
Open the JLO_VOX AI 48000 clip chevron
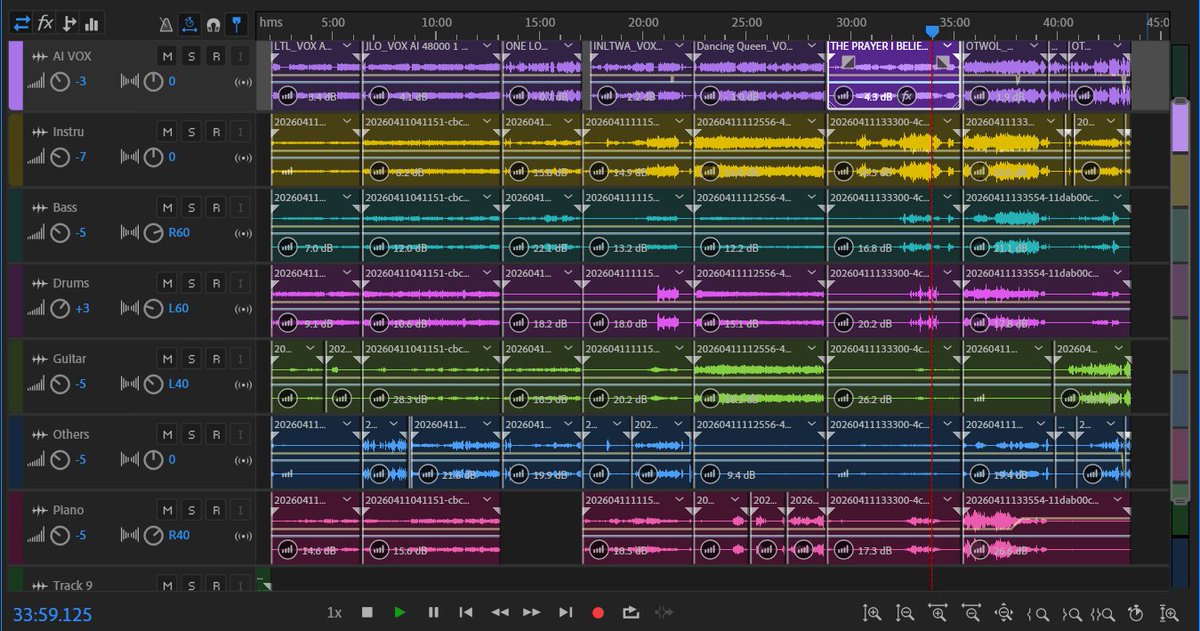(487, 46)
